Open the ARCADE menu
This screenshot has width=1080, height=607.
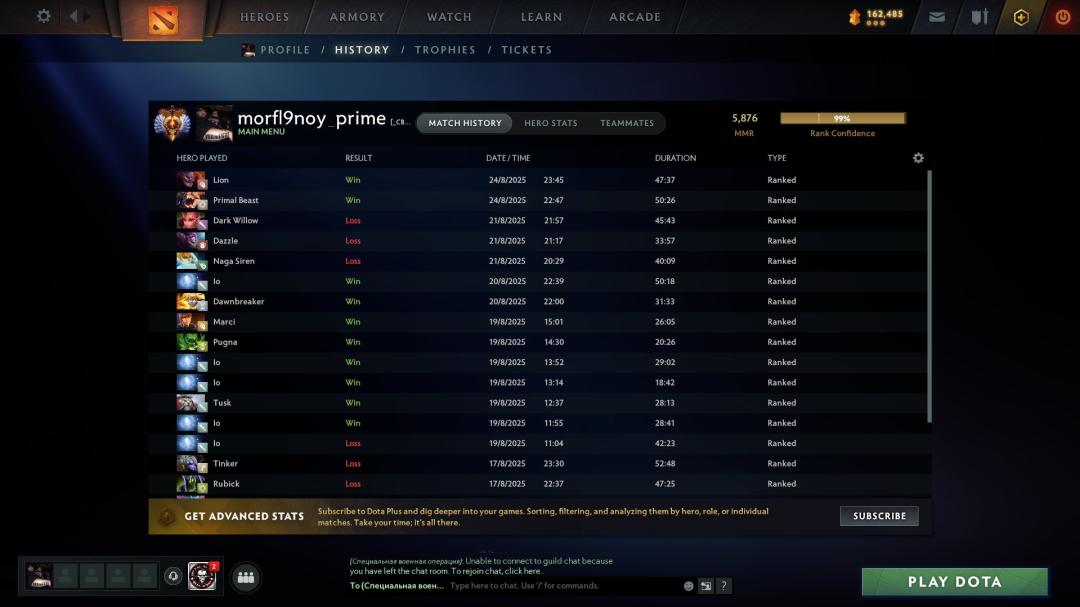click(x=635, y=17)
